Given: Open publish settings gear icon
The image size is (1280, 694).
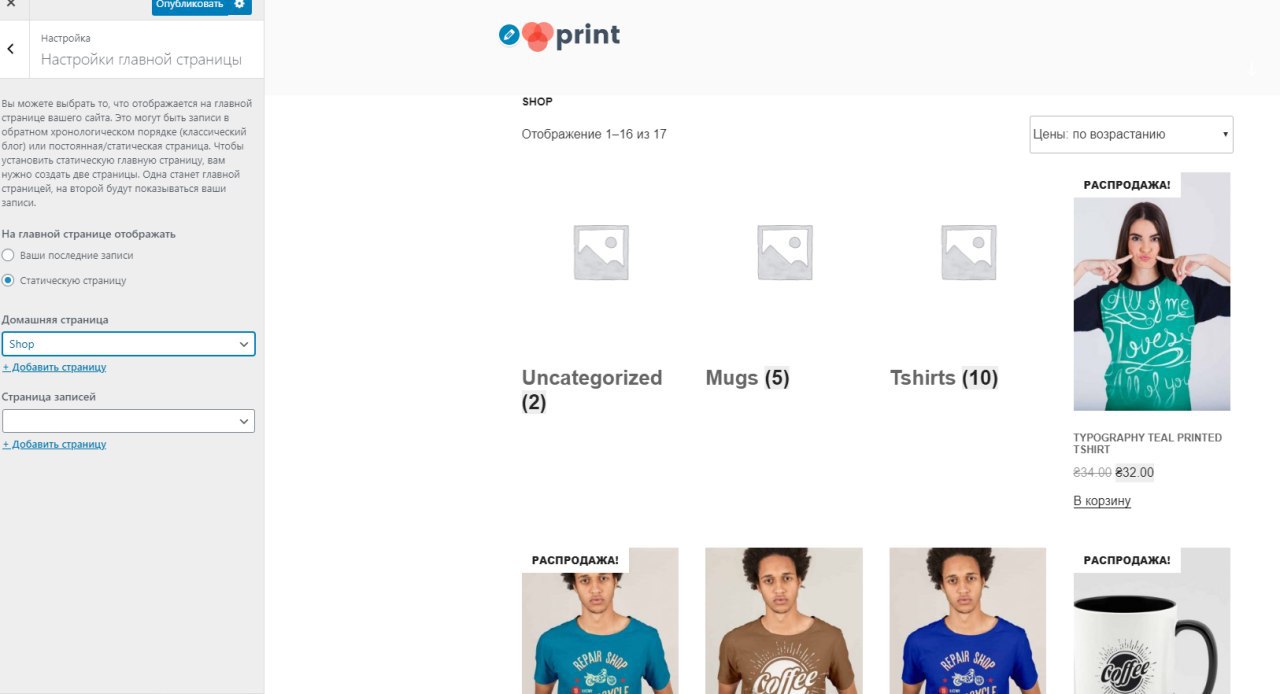Looking at the screenshot, I should click(239, 5).
